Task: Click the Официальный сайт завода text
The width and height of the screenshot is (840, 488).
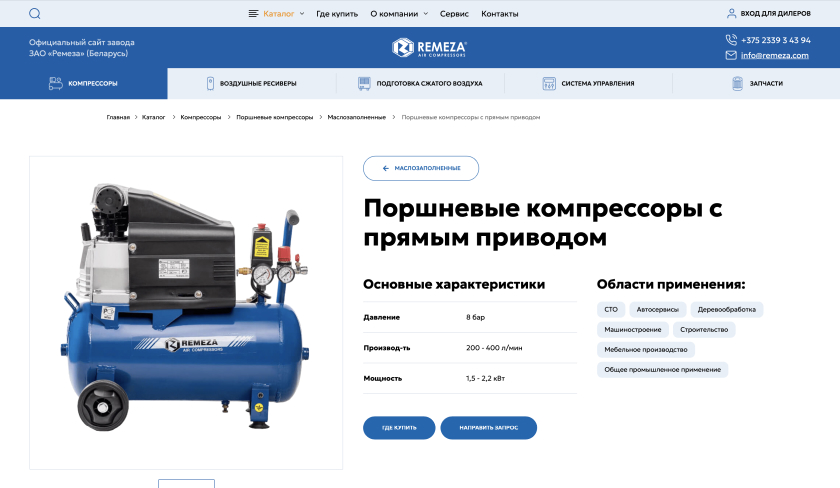Action: [81, 42]
